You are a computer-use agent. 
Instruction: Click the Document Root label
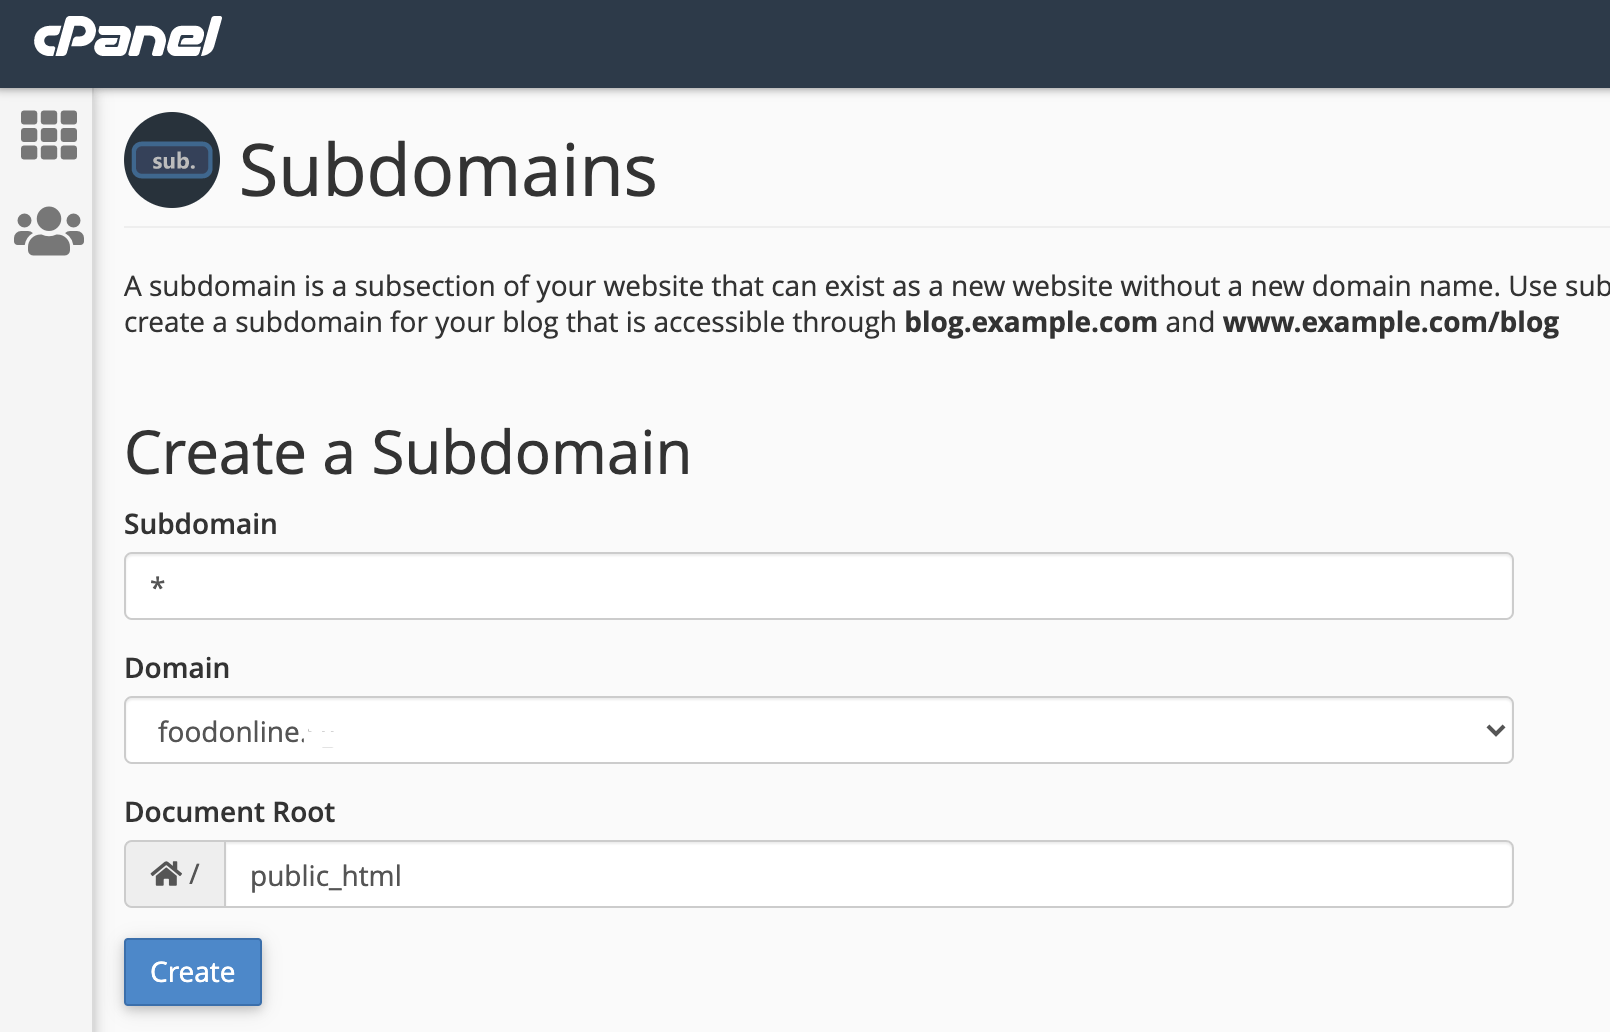click(229, 812)
